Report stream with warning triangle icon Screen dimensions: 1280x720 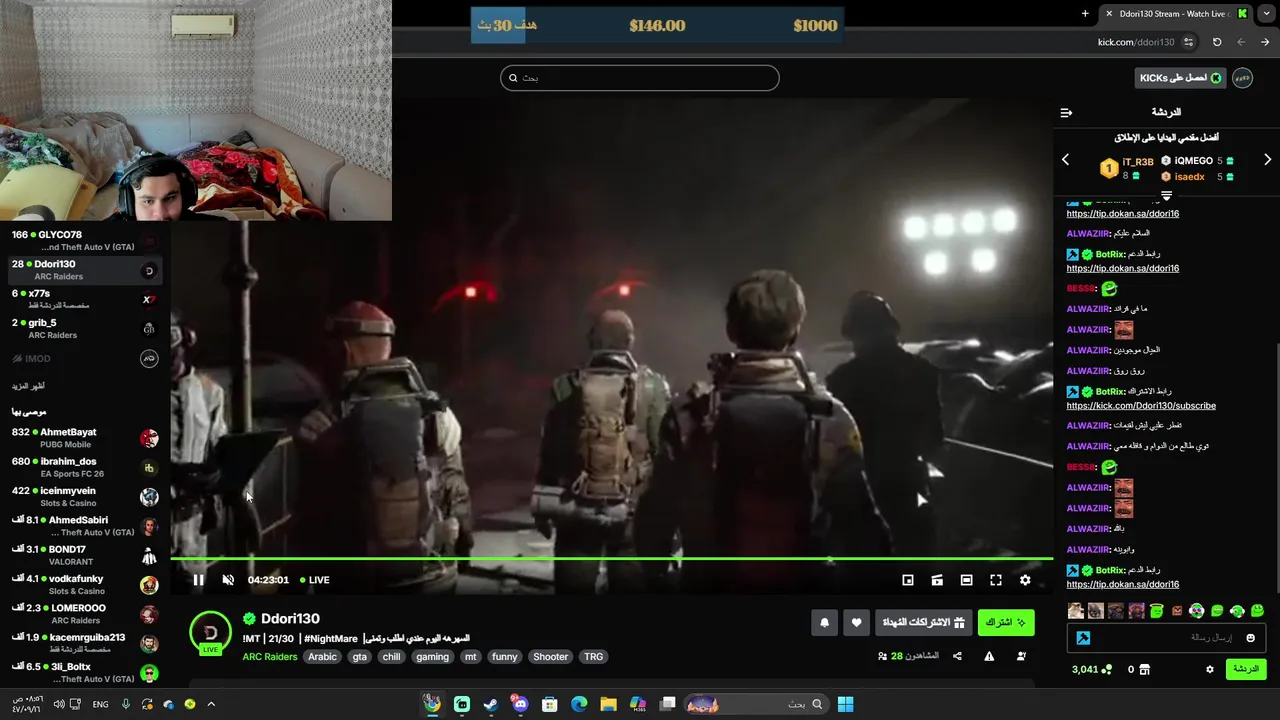pyautogui.click(x=989, y=656)
